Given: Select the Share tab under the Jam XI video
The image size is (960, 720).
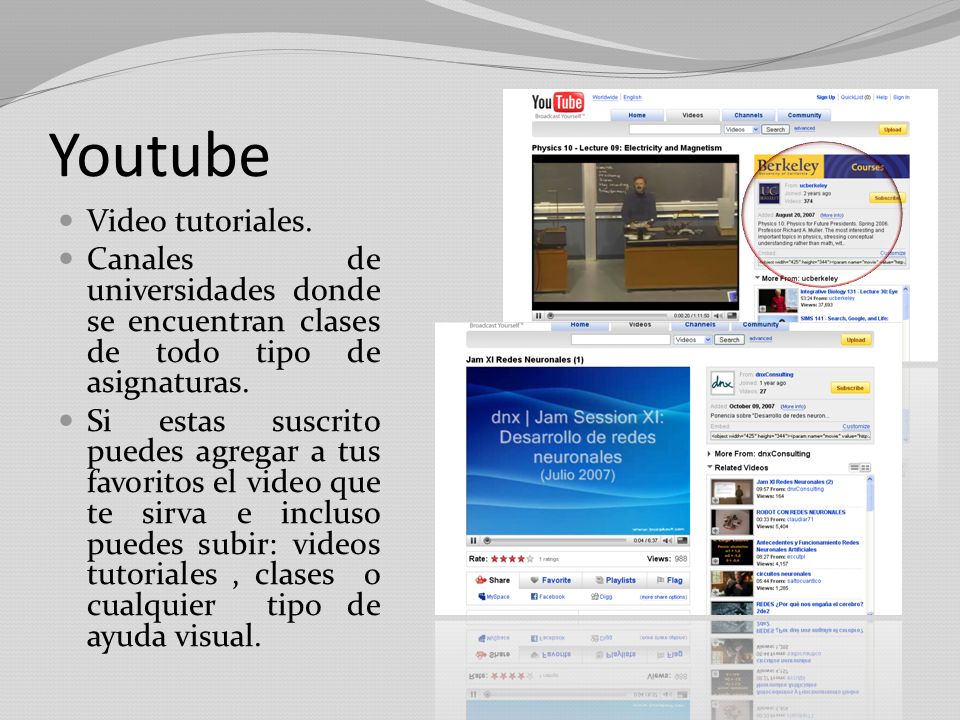Looking at the screenshot, I should [x=493, y=580].
